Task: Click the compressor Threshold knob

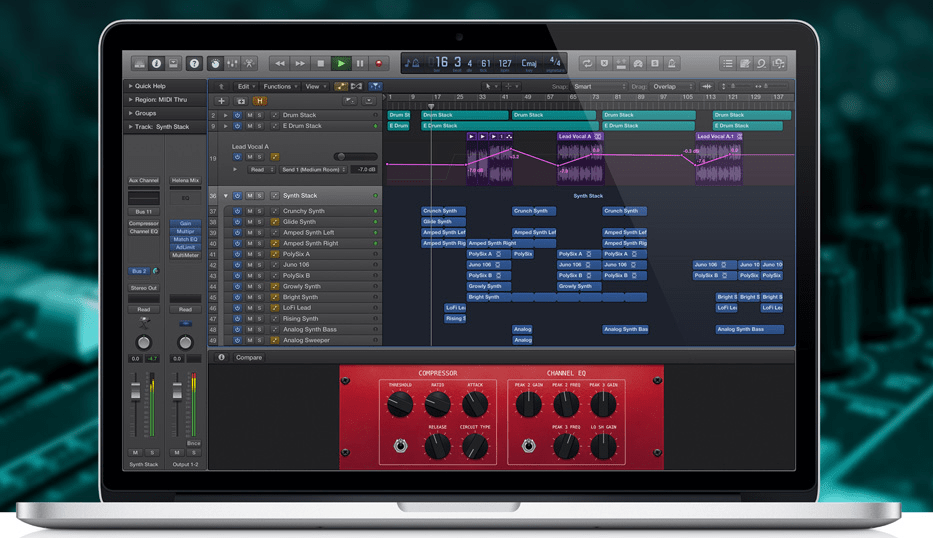Action: pos(399,404)
